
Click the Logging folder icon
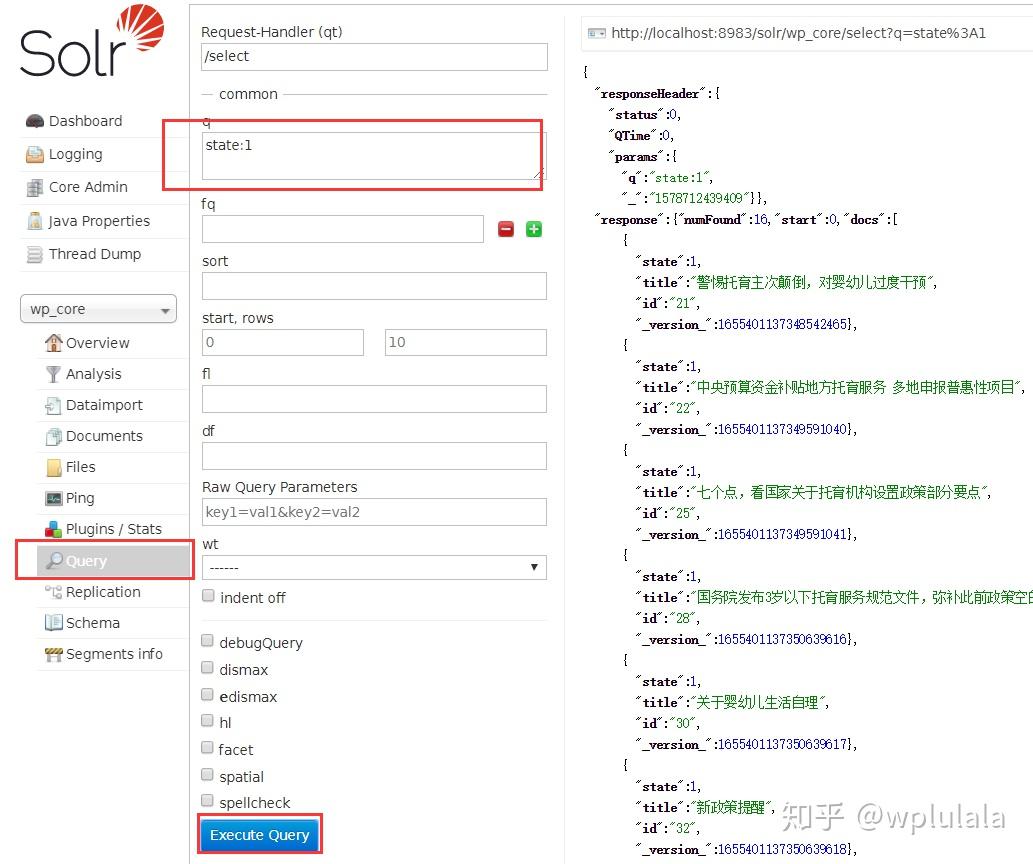tap(34, 154)
